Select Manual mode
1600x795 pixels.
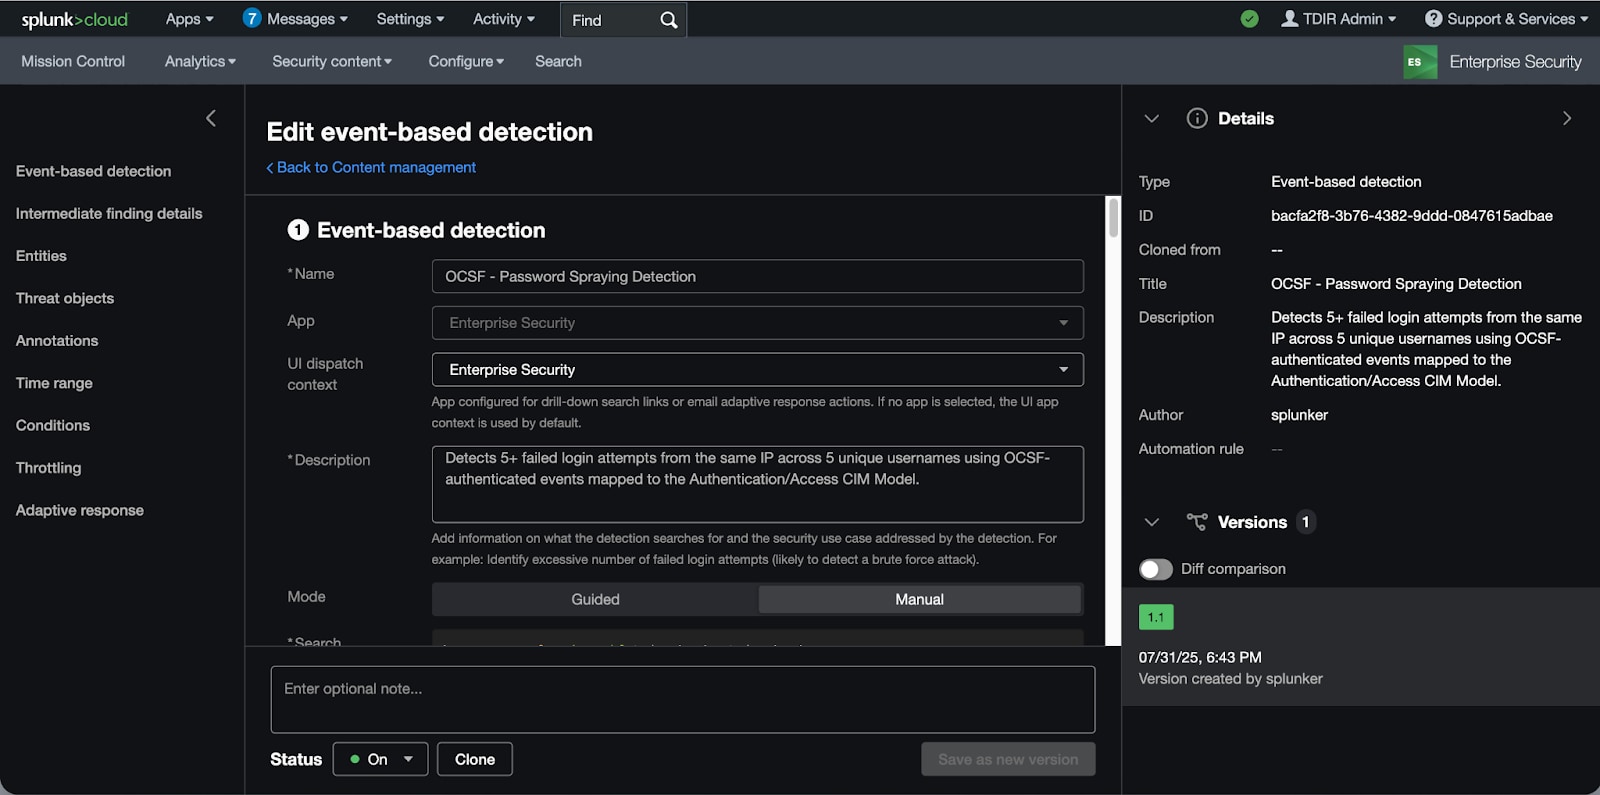click(x=919, y=599)
